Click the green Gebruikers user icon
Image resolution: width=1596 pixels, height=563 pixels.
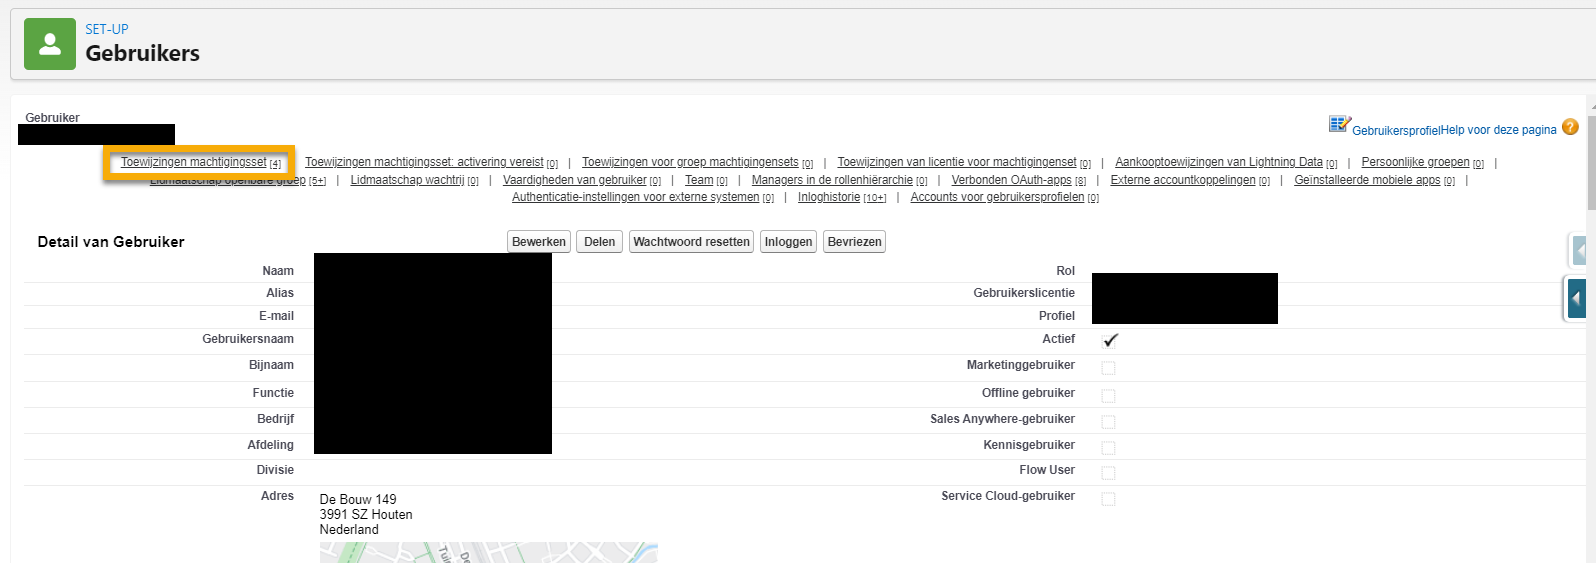(50, 44)
